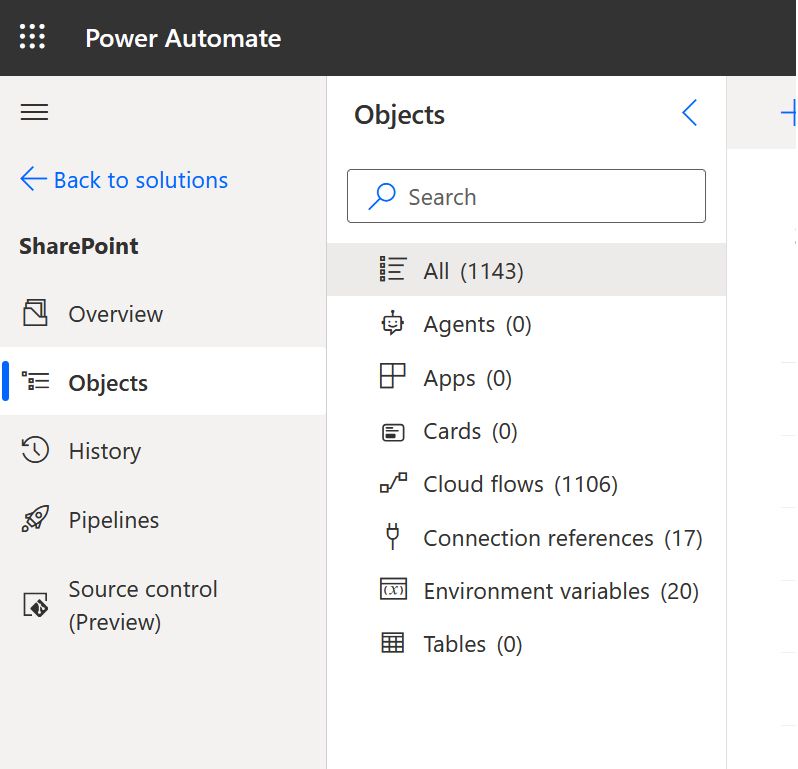Viewport: 798px width, 769px height.
Task: Toggle the hamburger navigation menu
Action: tap(35, 112)
